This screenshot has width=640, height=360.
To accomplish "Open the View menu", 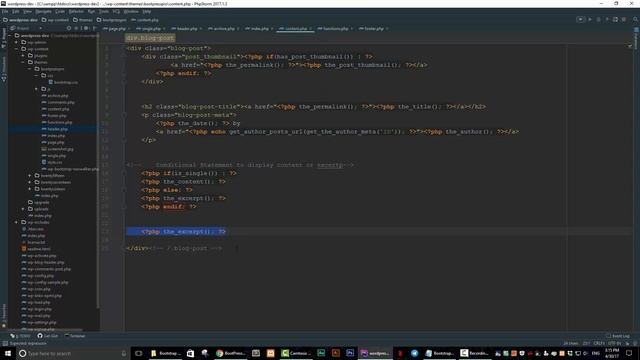I will click(x=27, y=11).
